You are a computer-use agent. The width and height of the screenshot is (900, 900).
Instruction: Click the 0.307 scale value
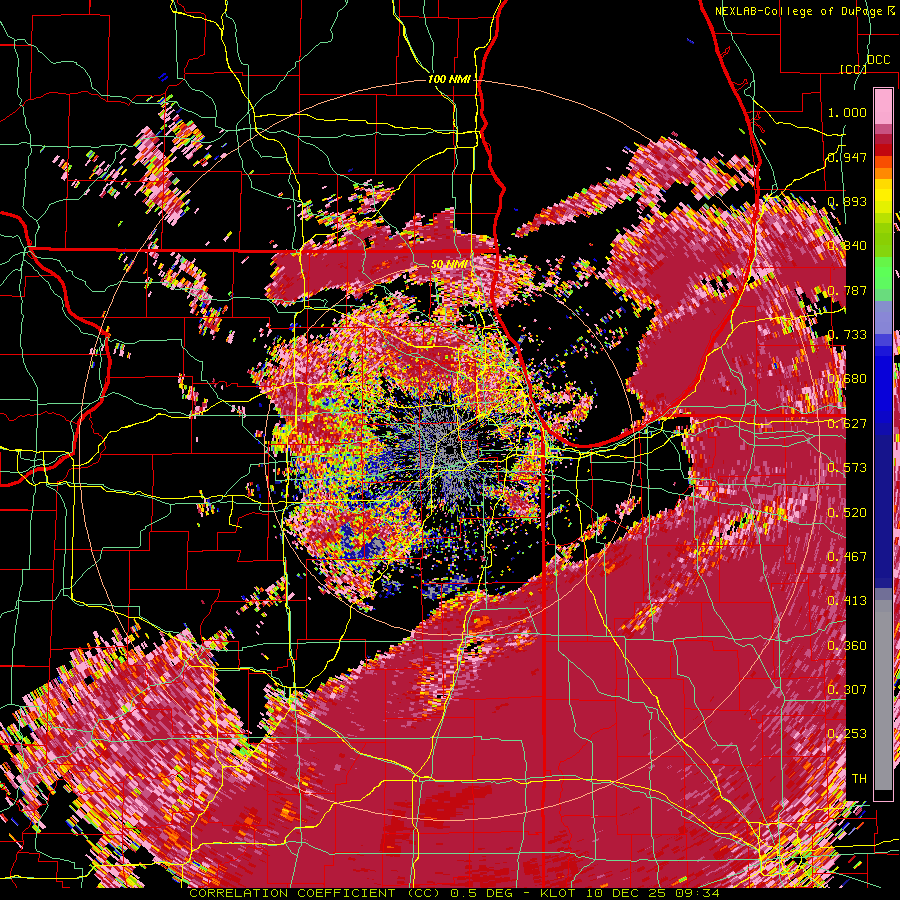click(x=847, y=690)
